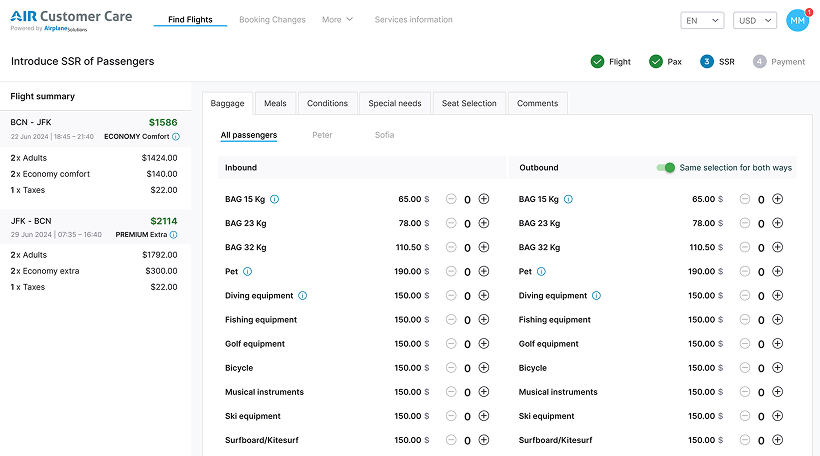Image resolution: width=820 pixels, height=456 pixels.
Task: Open the EN language dropdown
Action: (702, 20)
